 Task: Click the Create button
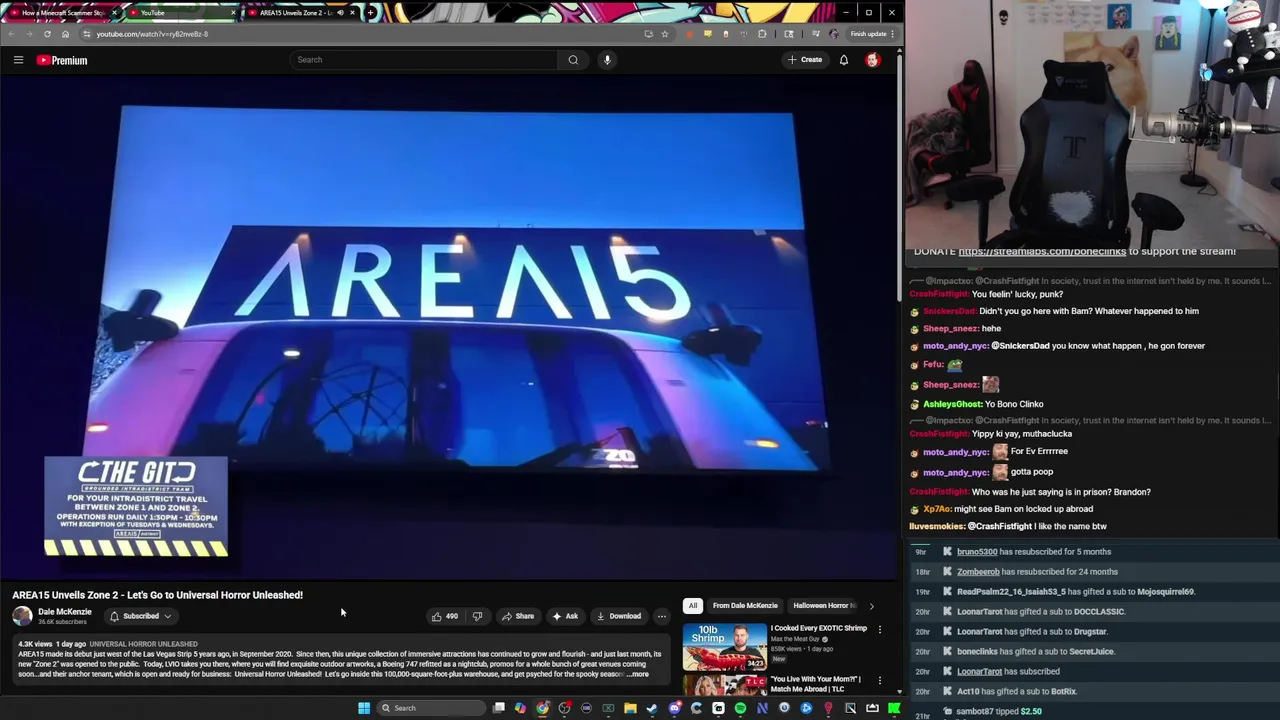804,60
